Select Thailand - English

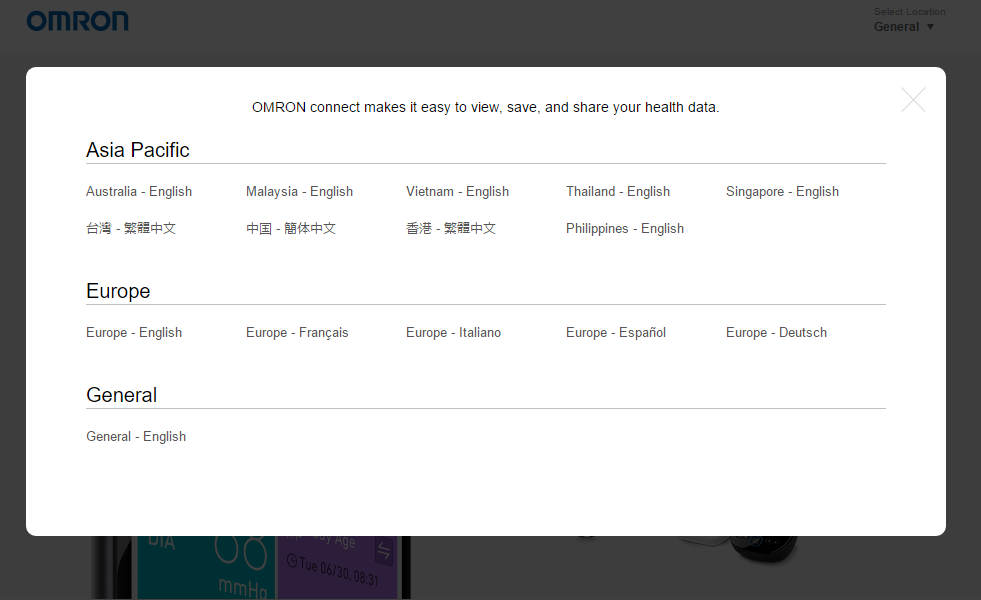[x=618, y=191]
